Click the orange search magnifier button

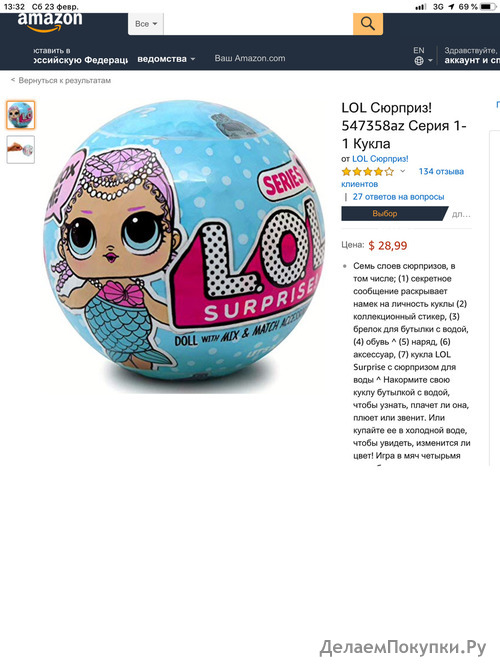coord(367,24)
